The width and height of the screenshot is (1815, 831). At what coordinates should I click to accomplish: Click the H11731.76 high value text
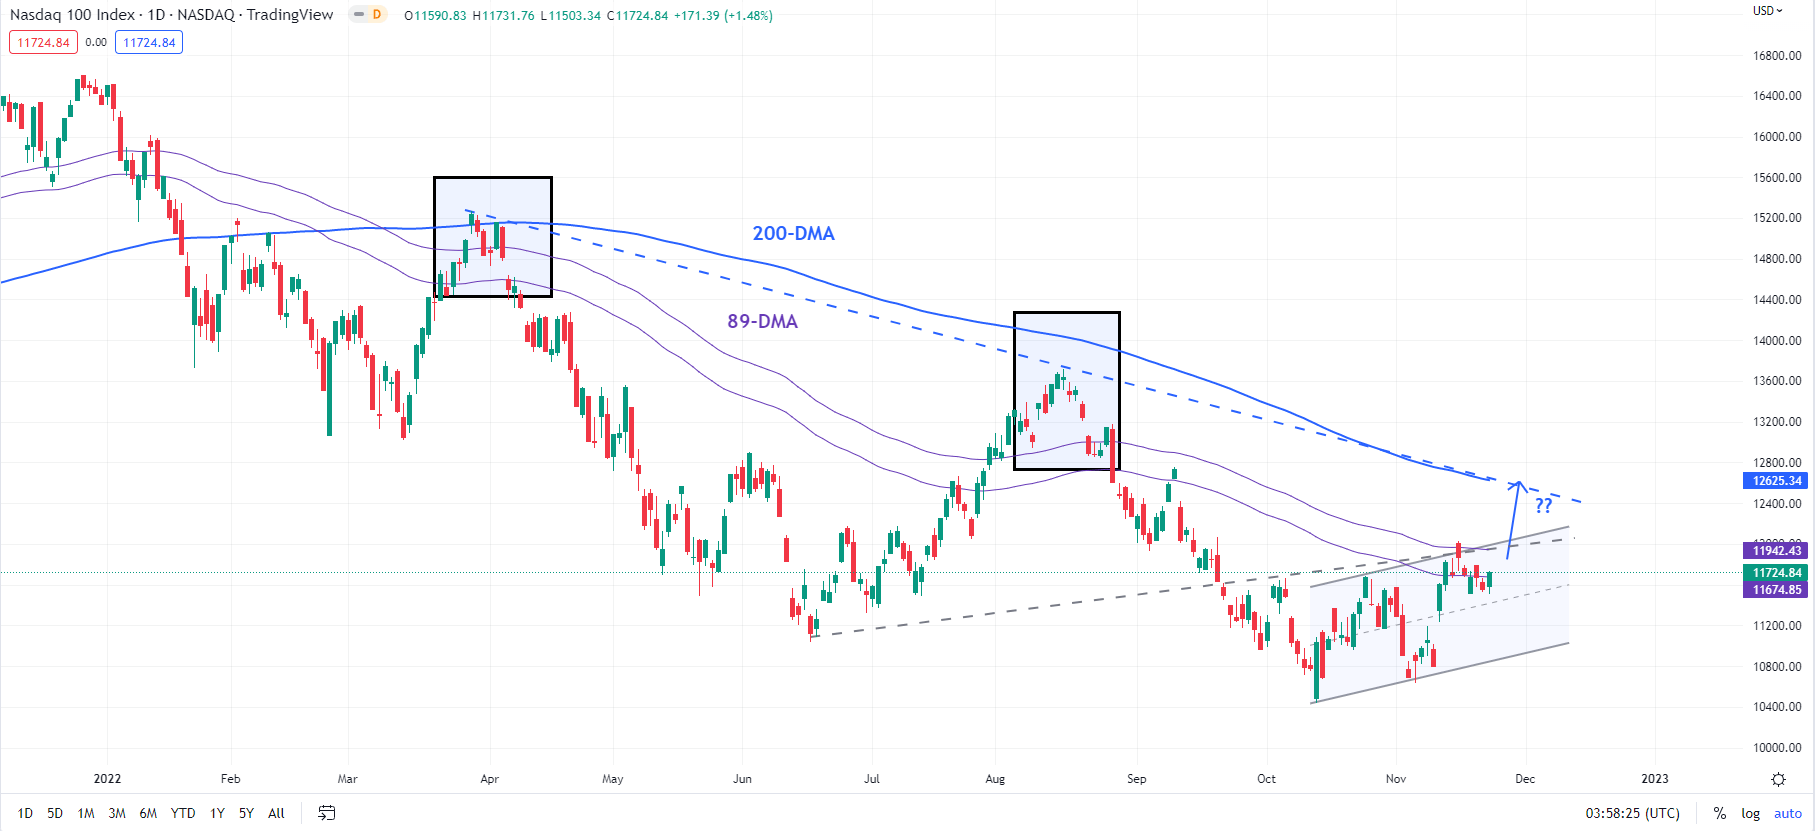(x=504, y=15)
